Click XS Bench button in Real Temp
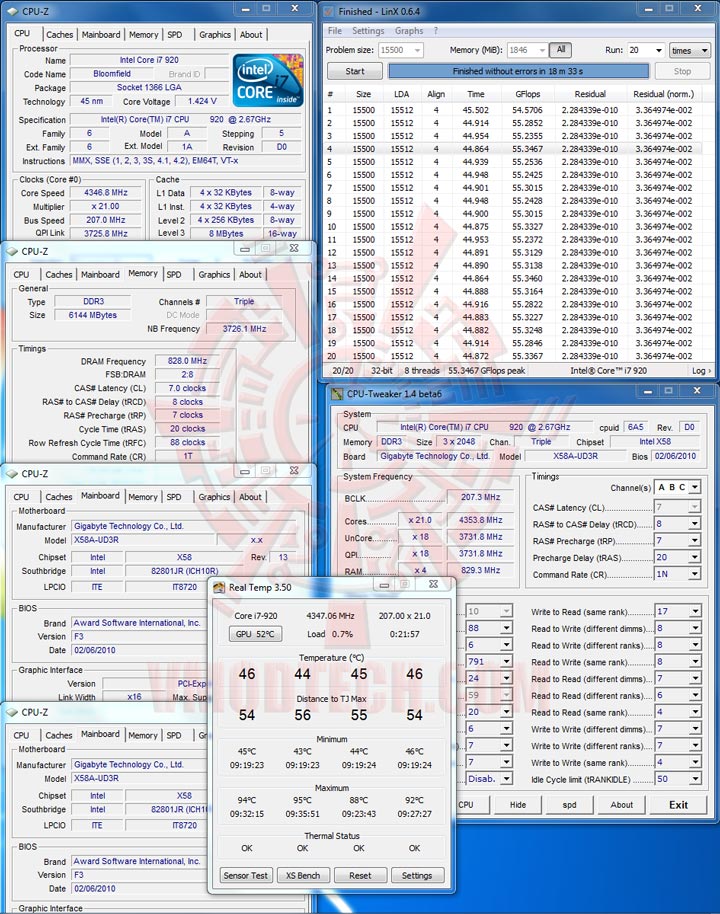The width and height of the screenshot is (720, 914). tap(303, 876)
